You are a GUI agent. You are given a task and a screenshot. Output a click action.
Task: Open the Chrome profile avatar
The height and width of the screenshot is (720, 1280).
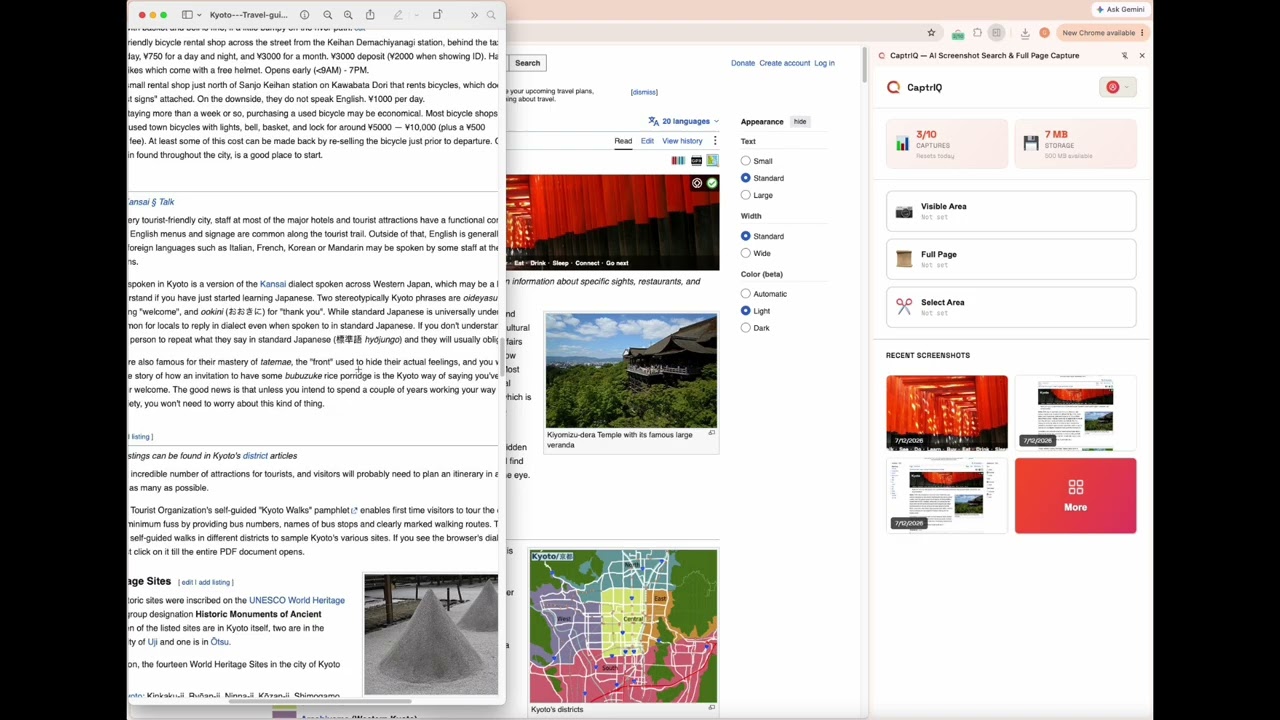pyautogui.click(x=1044, y=33)
